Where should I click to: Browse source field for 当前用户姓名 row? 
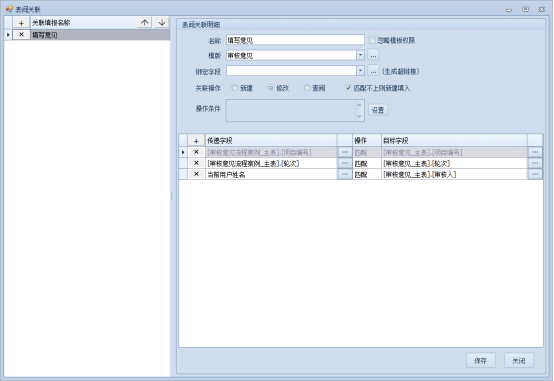(x=345, y=174)
